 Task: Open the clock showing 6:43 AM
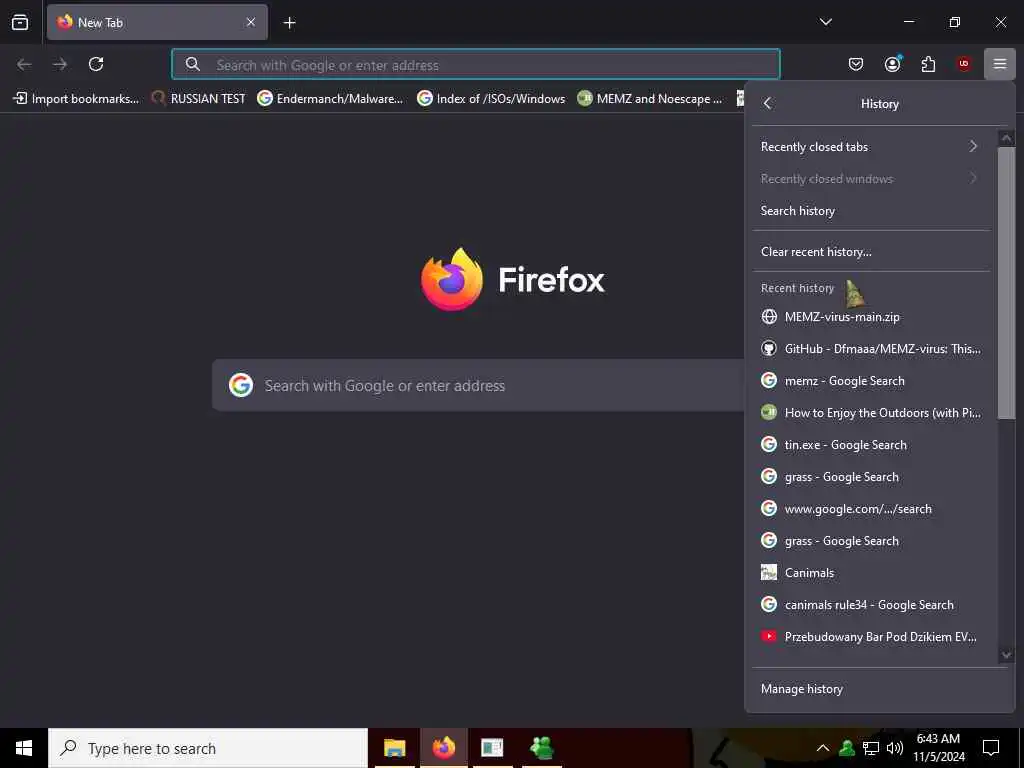point(938,748)
